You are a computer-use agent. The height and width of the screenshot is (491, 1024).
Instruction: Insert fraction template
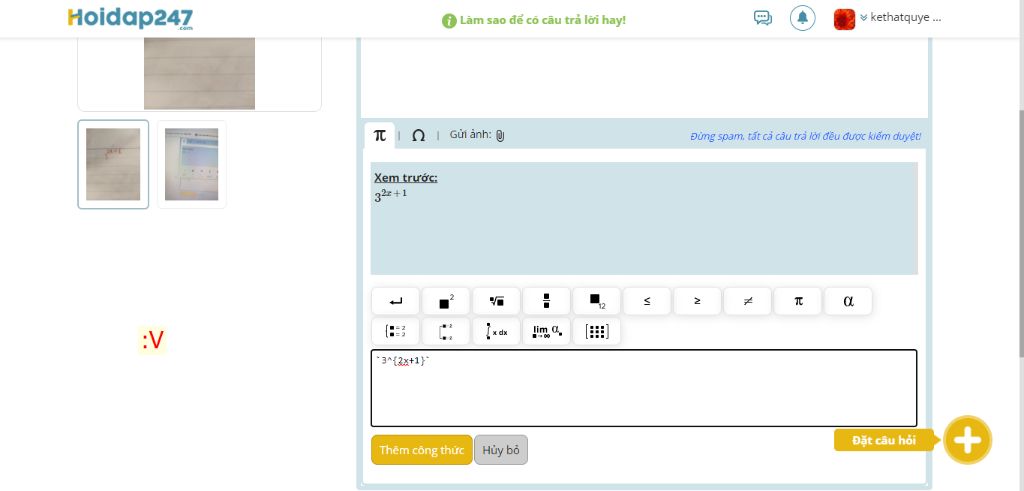click(547, 301)
